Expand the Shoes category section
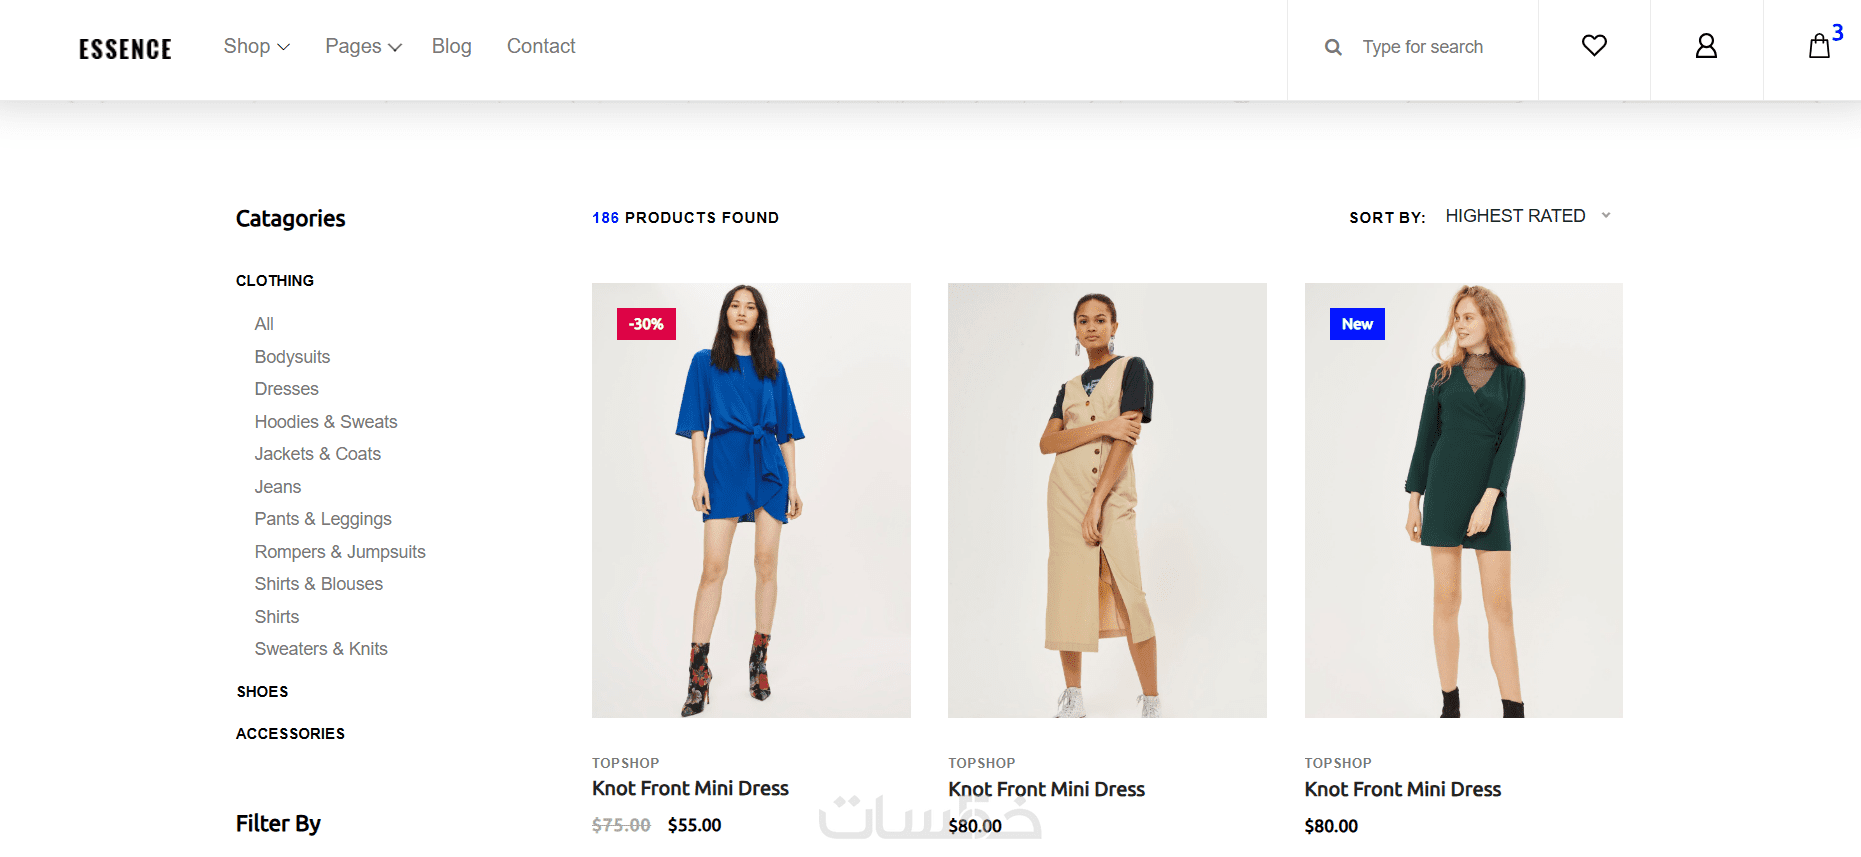 click(x=262, y=692)
